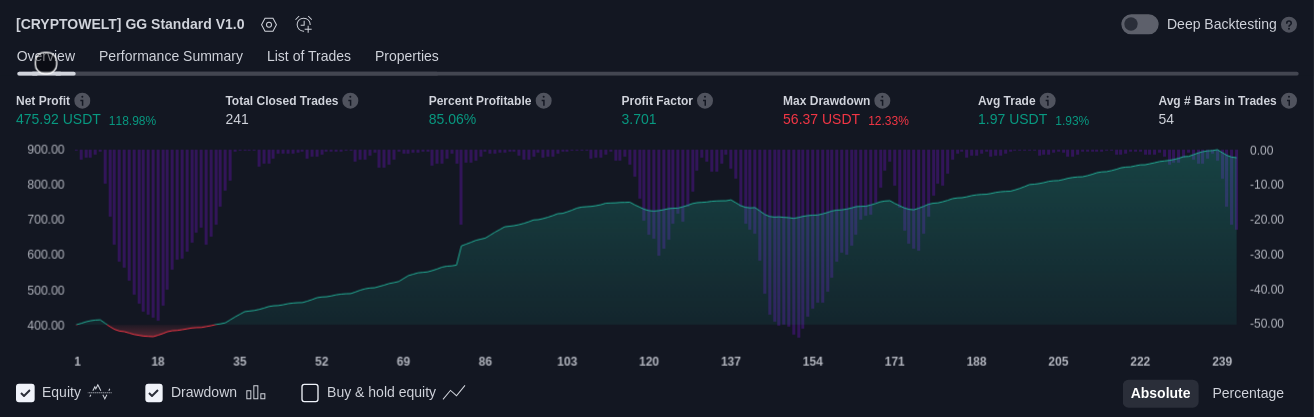Screen dimensions: 1314x417
Task: Click info icon next to Avg Trade
Action: (1047, 101)
